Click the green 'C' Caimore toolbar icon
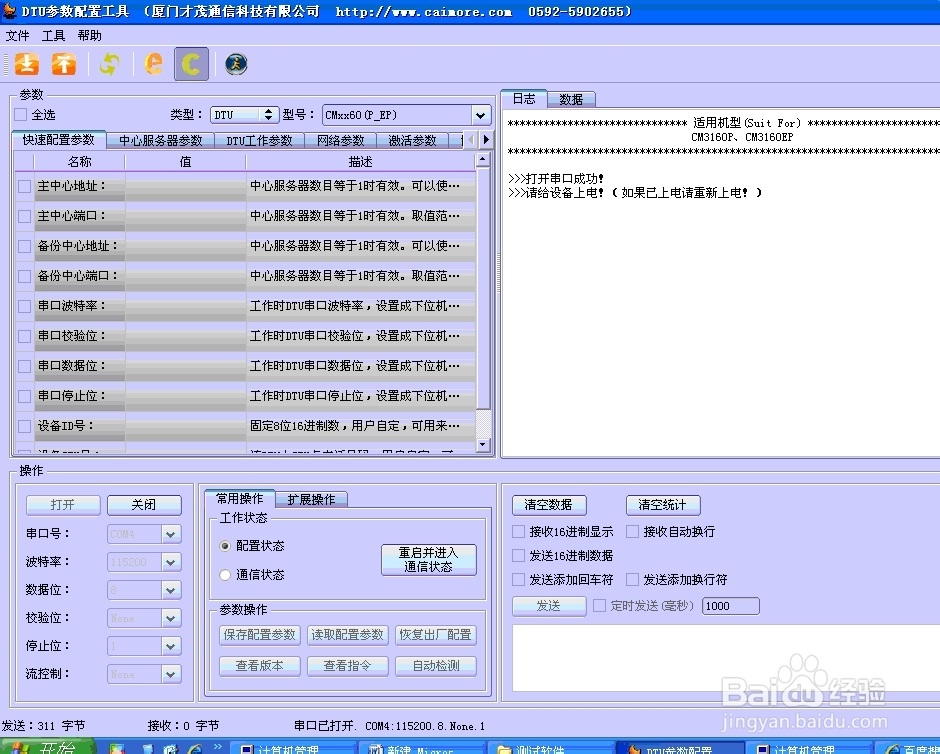This screenshot has height=754, width=940. pos(190,63)
